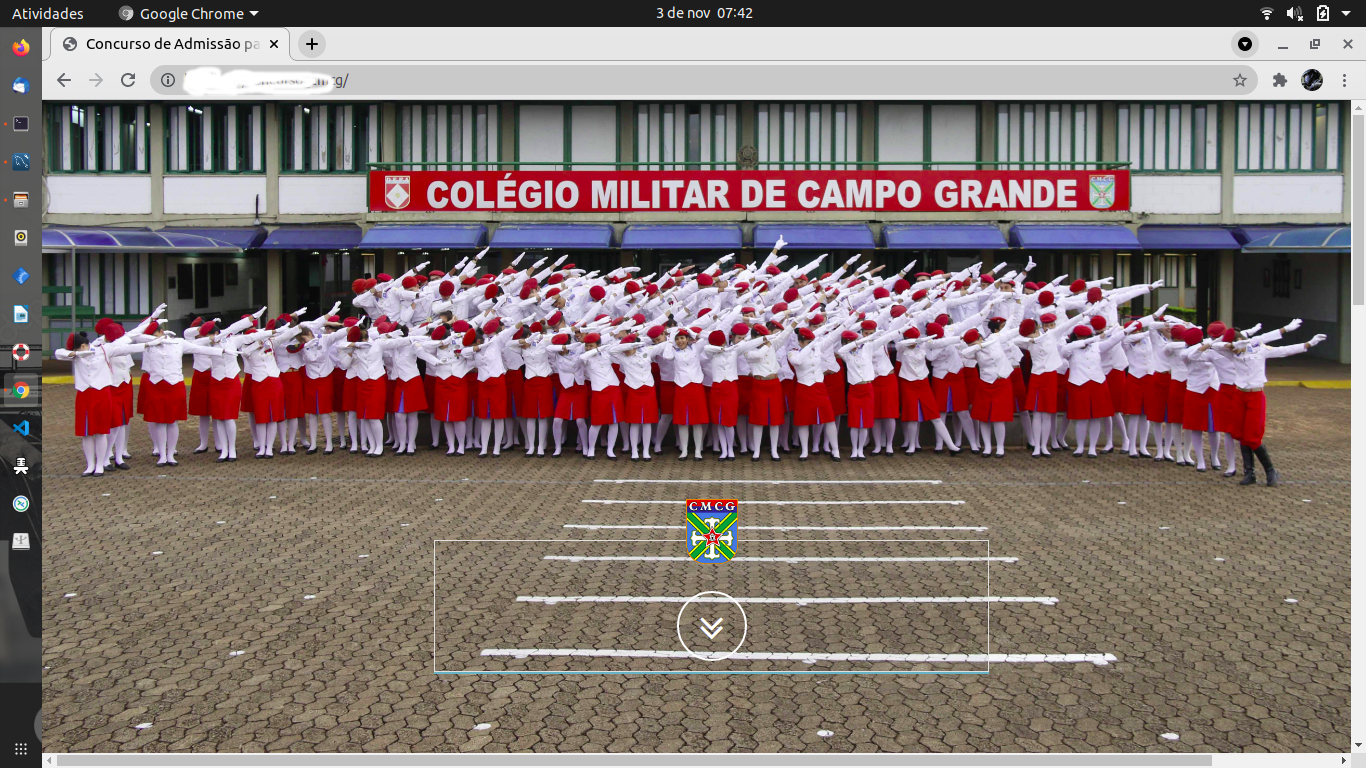Bookmark the page using the star icon
Image resolution: width=1366 pixels, height=768 pixels.
pos(1240,79)
